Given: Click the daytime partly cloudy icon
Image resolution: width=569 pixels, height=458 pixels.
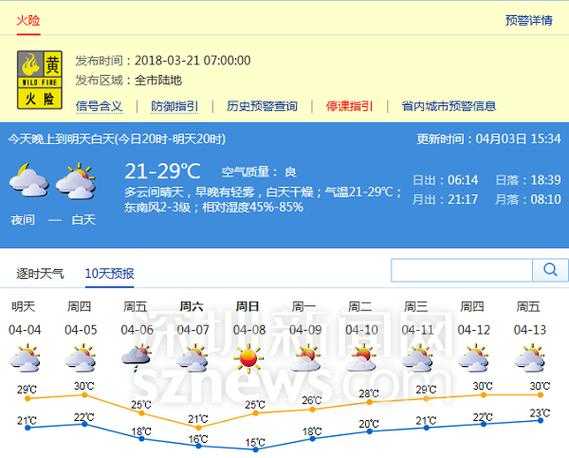Looking at the screenshot, I should [x=76, y=180].
